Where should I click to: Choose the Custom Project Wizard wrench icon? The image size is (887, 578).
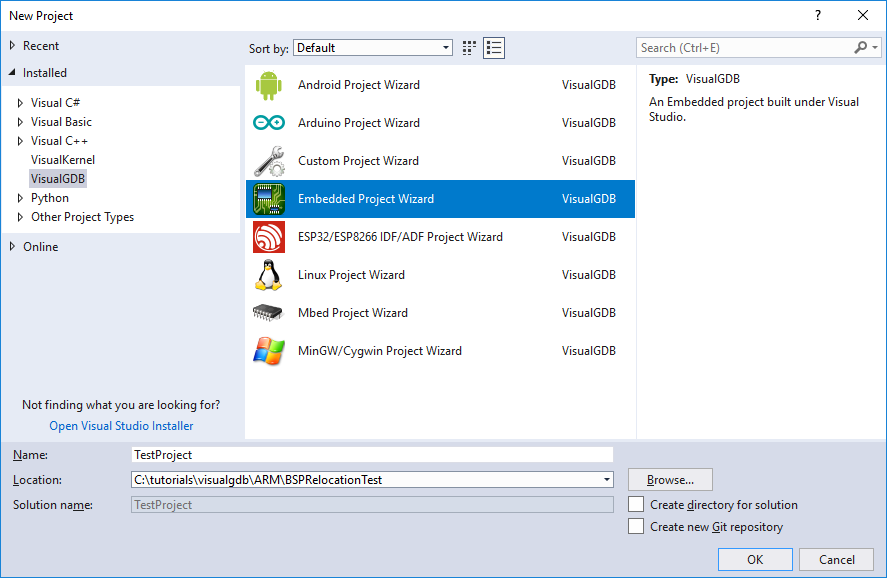click(x=269, y=161)
